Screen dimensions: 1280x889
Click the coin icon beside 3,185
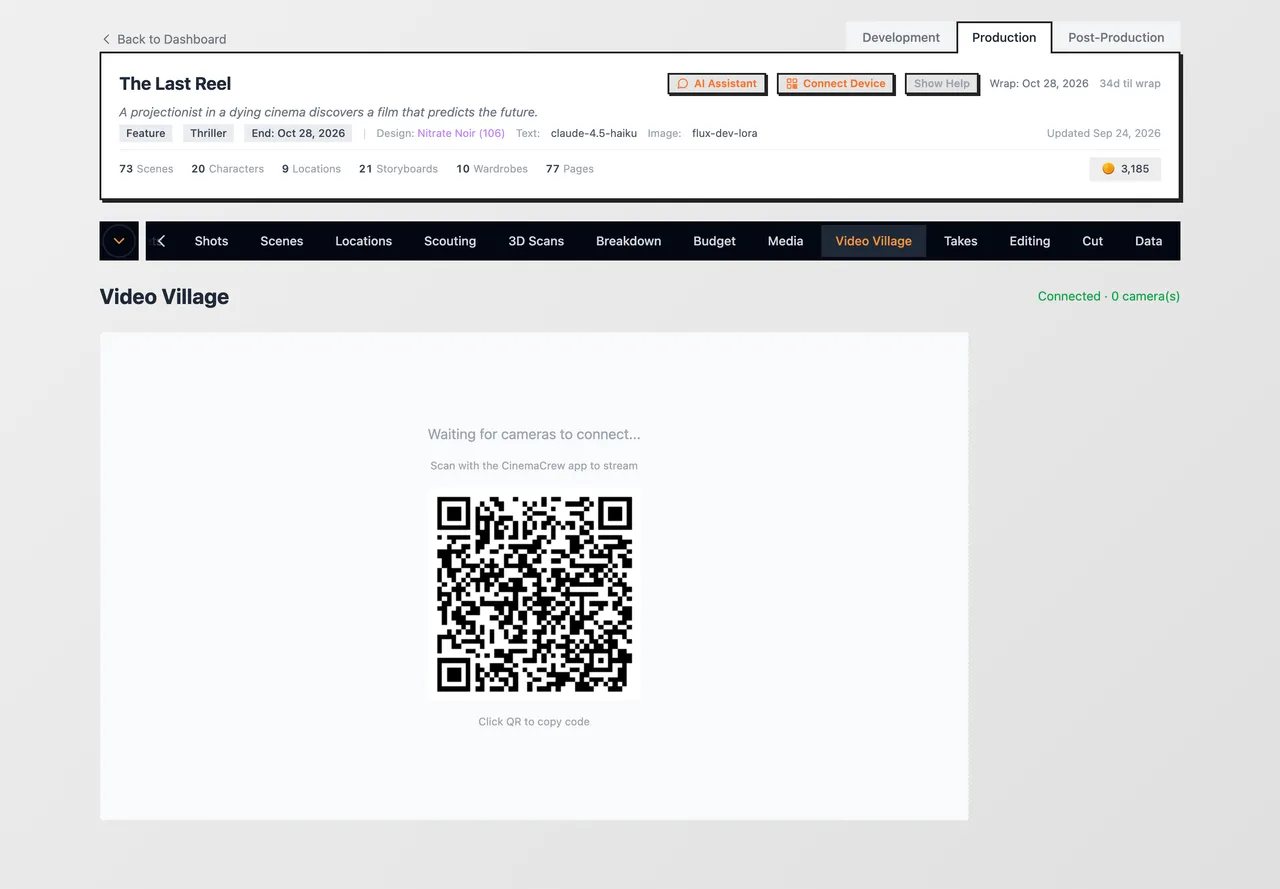(x=1108, y=169)
